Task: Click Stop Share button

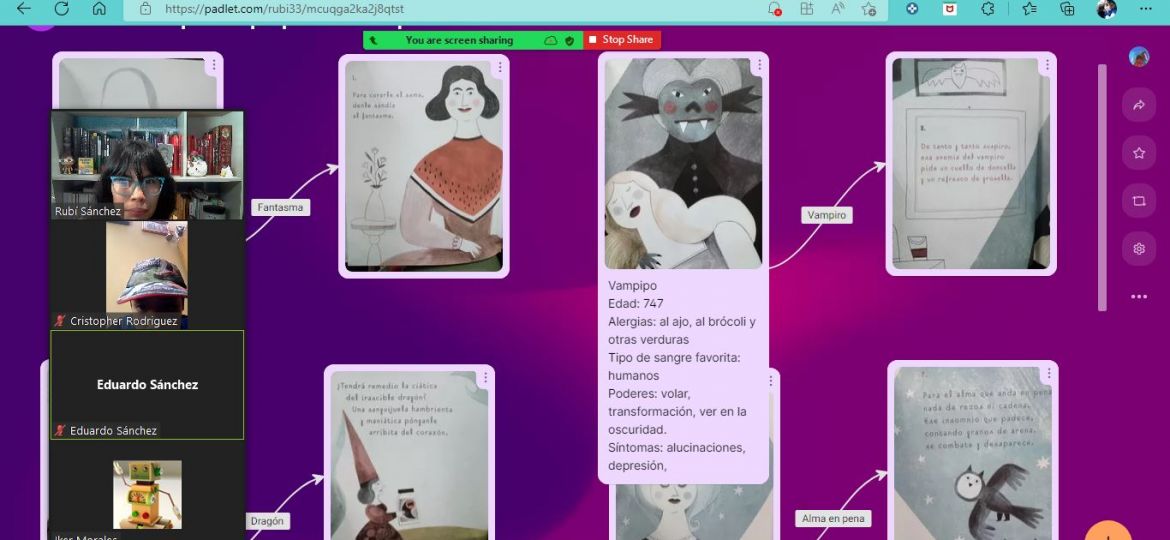Action: (622, 40)
